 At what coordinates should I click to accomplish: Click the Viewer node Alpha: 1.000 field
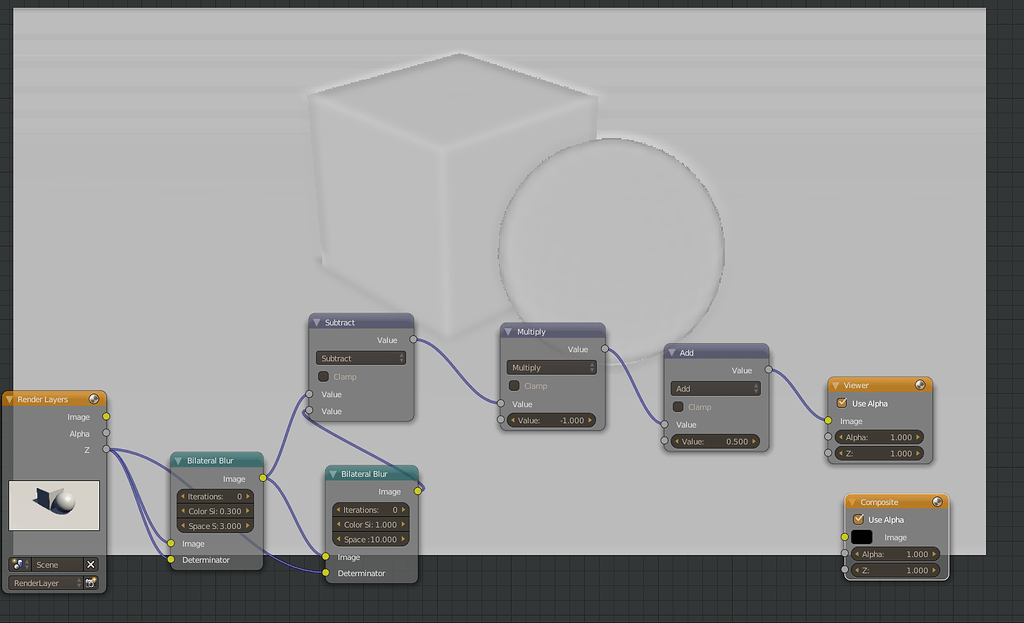point(879,437)
